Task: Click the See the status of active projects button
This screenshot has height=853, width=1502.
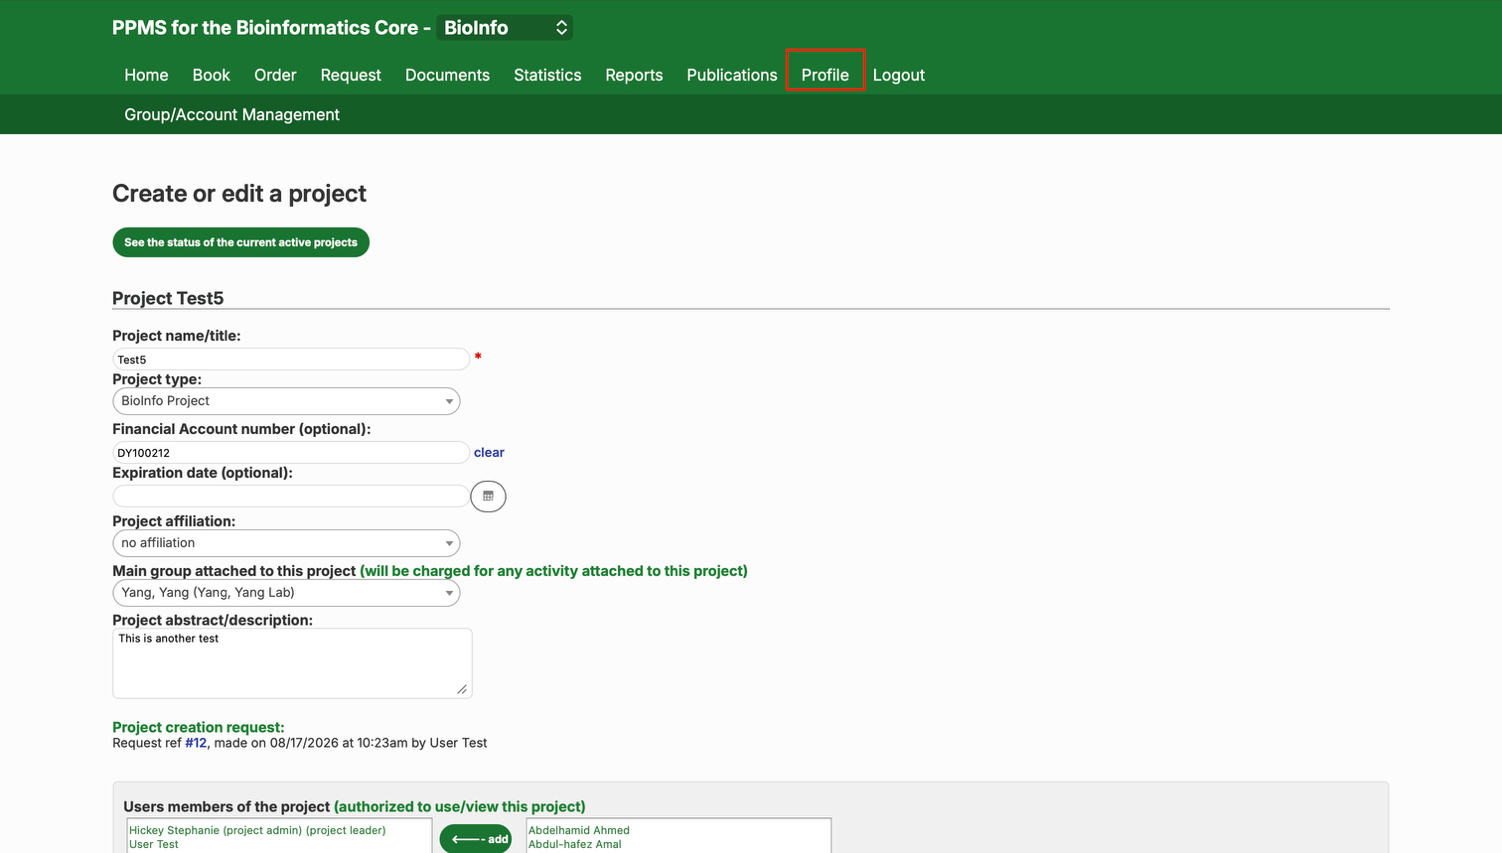Action: tap(241, 242)
